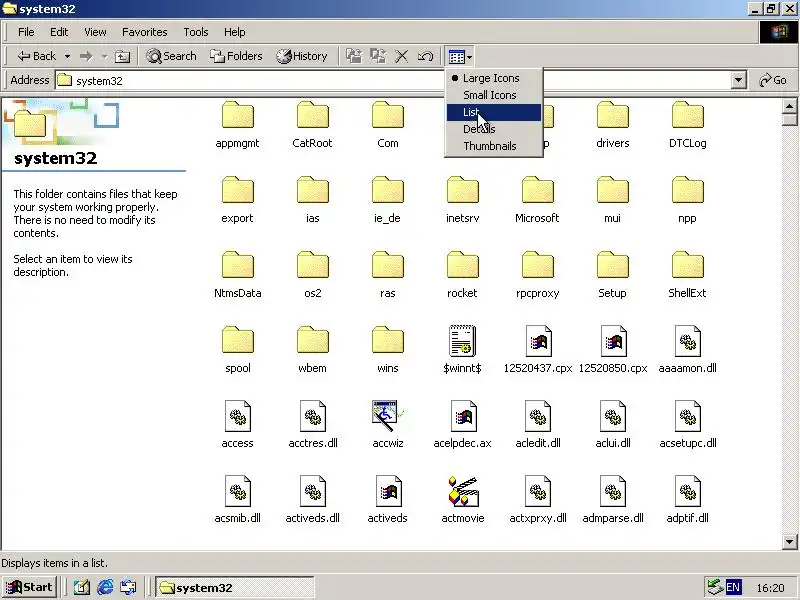The width and height of the screenshot is (800, 600).
Task: Open the Edit menu
Action: 59,32
